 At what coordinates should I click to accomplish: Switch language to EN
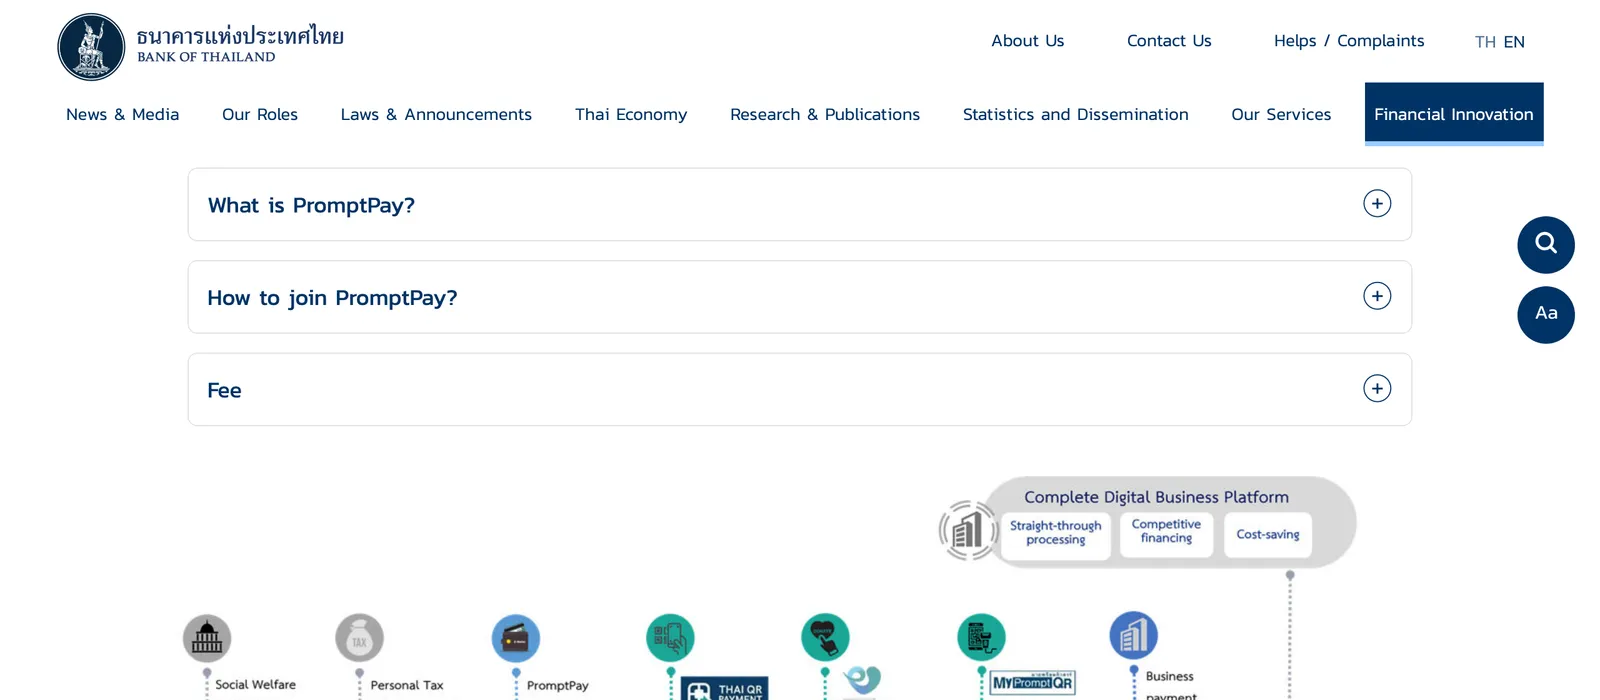click(x=1514, y=42)
